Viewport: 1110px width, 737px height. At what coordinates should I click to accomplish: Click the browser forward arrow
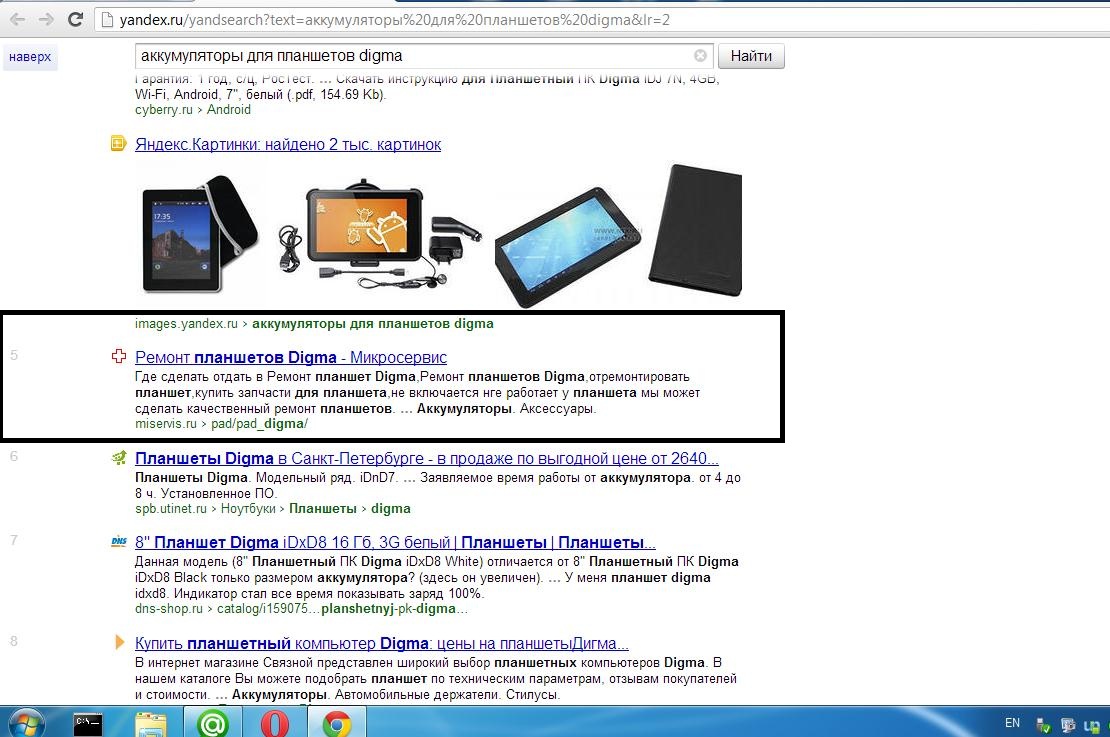pos(47,20)
